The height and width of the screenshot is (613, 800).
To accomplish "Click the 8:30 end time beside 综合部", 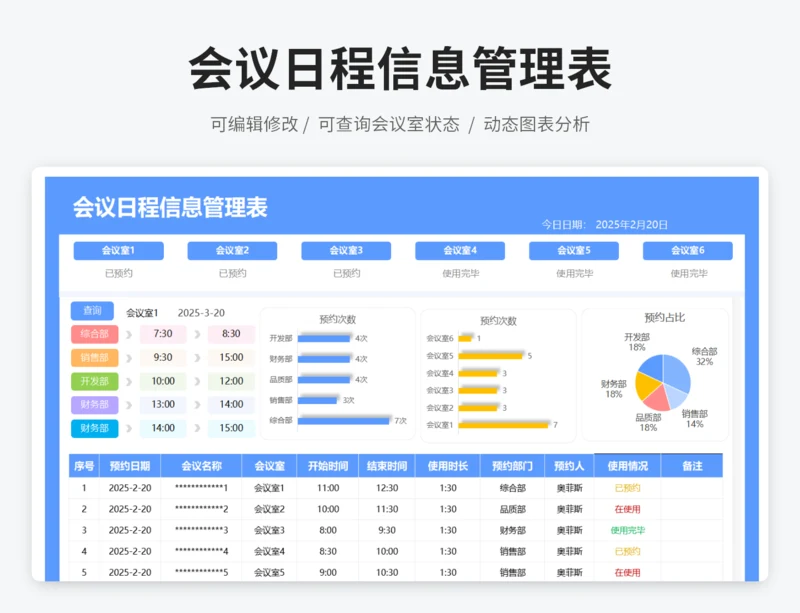I will tap(231, 334).
